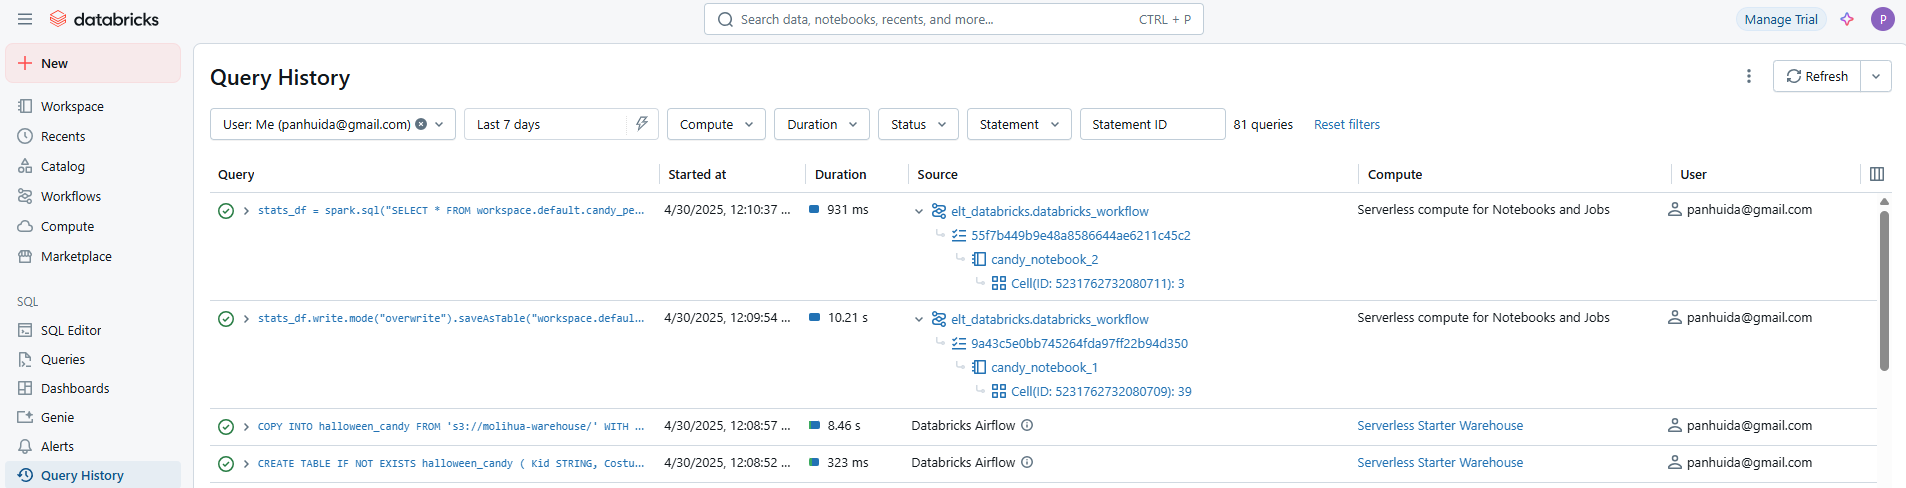The width and height of the screenshot is (1906, 488).
Task: Open Serverless Starter Warehouse link in COPY INTO row
Action: tap(1440, 425)
